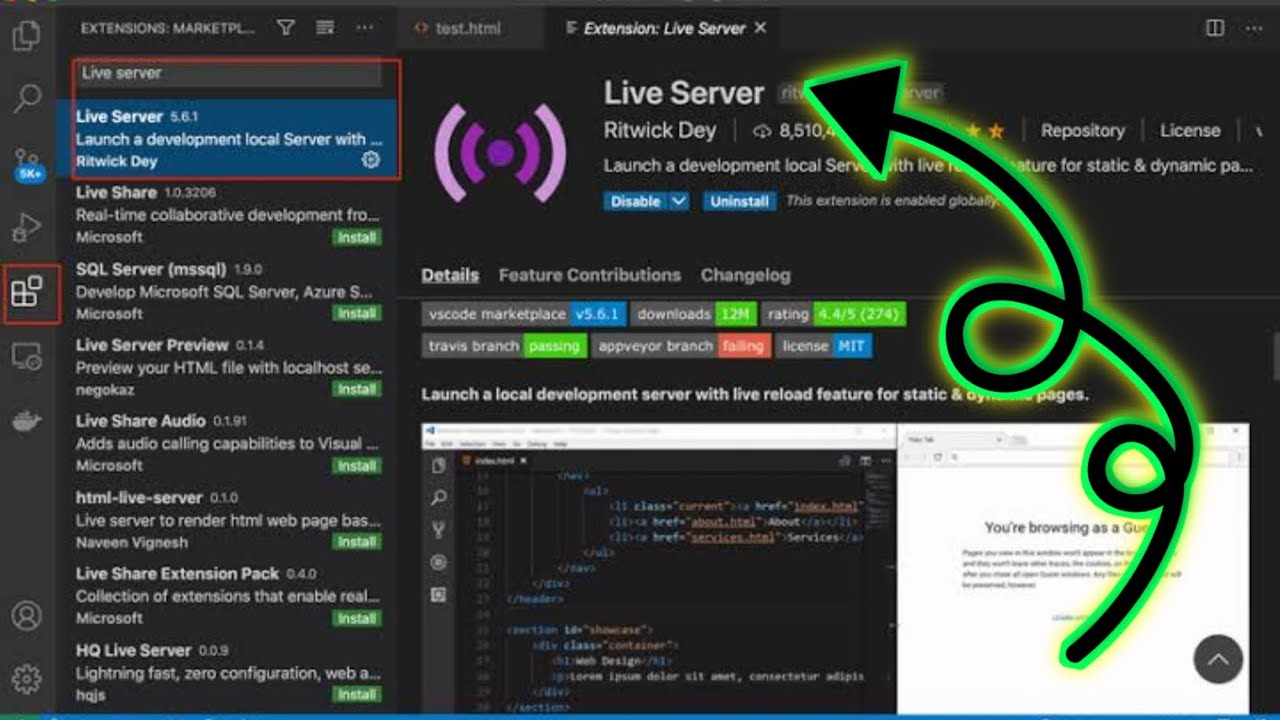This screenshot has height=720, width=1280.
Task: Click the license MIT badge
Action: (x=824, y=346)
